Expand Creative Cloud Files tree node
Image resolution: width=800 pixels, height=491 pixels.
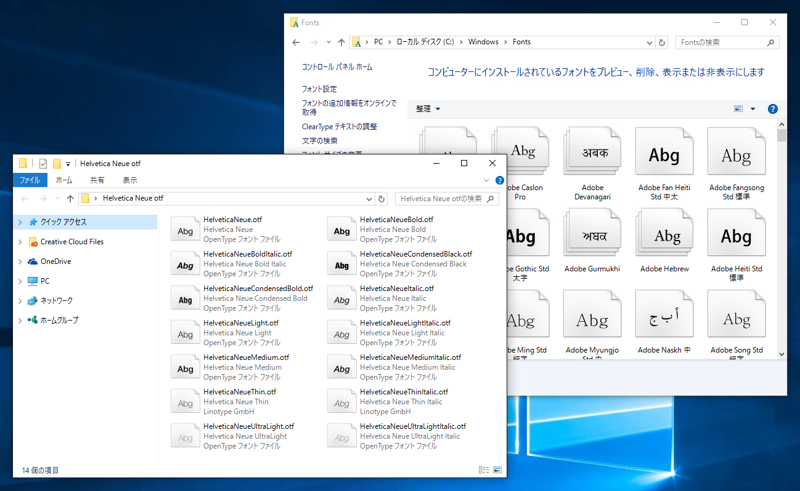coord(20,242)
